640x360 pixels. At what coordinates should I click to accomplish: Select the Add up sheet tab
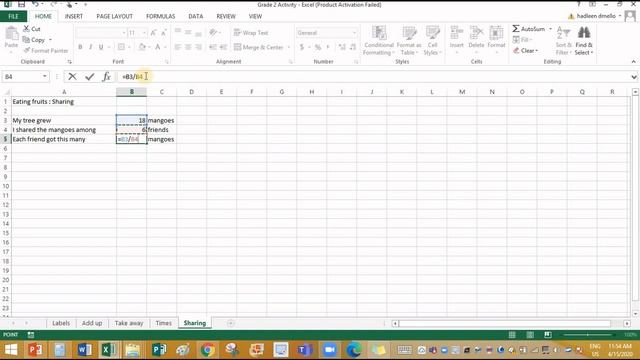[92, 323]
